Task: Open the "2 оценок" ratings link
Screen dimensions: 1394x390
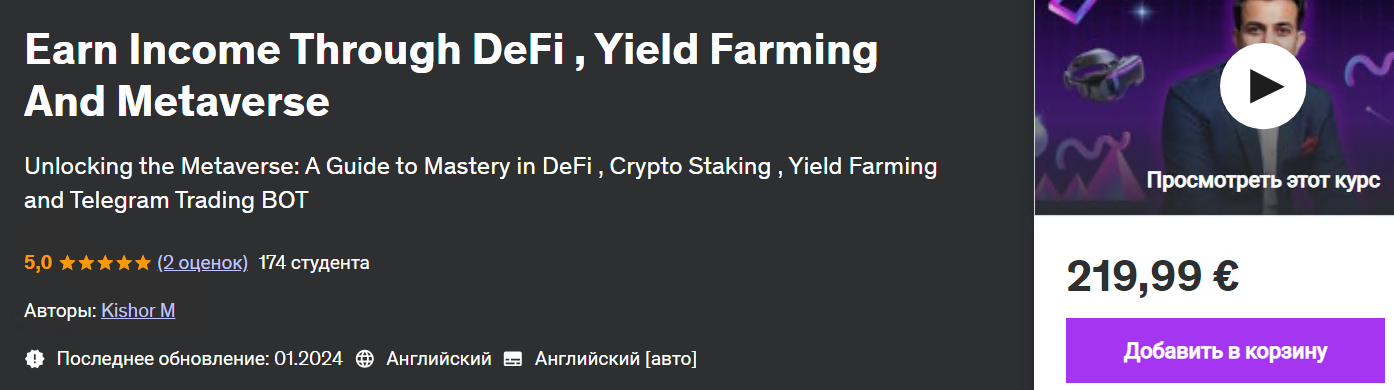Action: (203, 263)
